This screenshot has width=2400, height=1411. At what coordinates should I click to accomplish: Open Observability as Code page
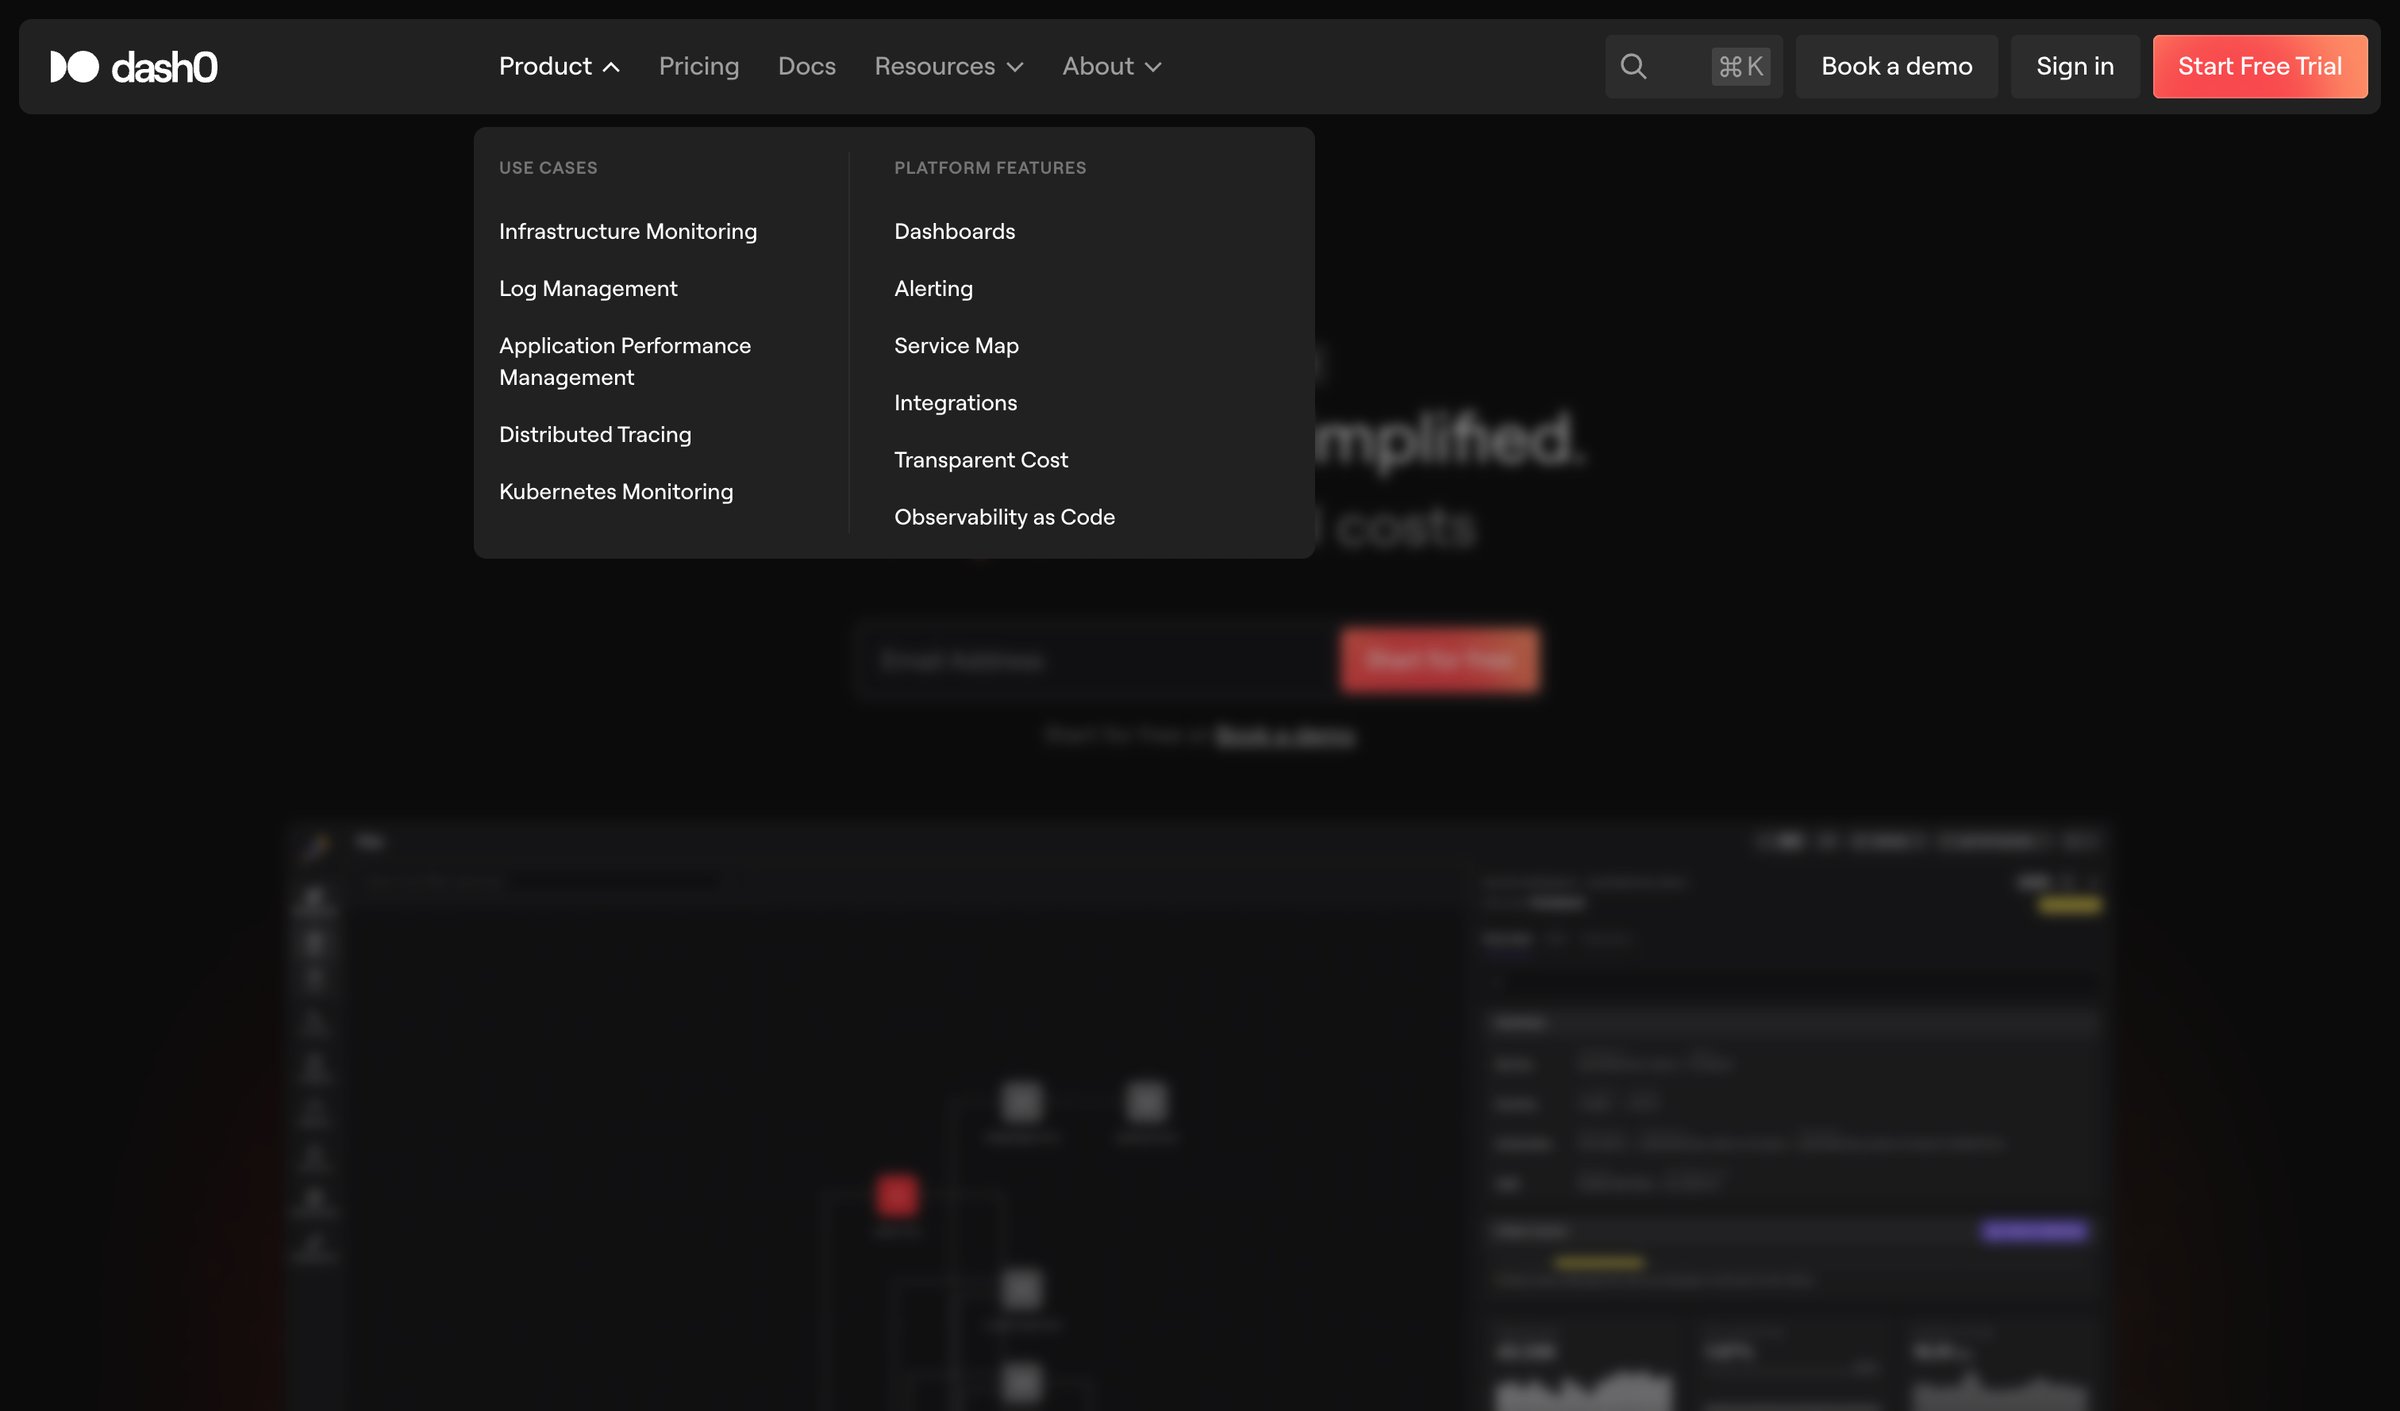click(x=1004, y=516)
